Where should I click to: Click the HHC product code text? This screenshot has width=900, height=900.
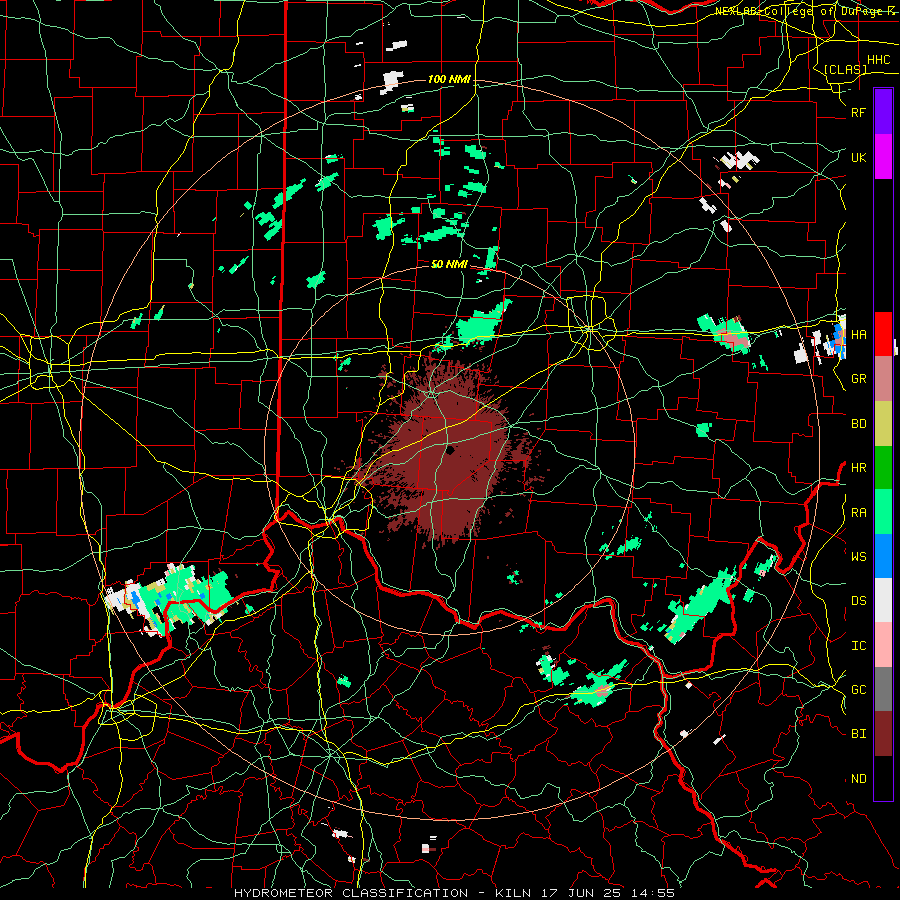(x=879, y=60)
